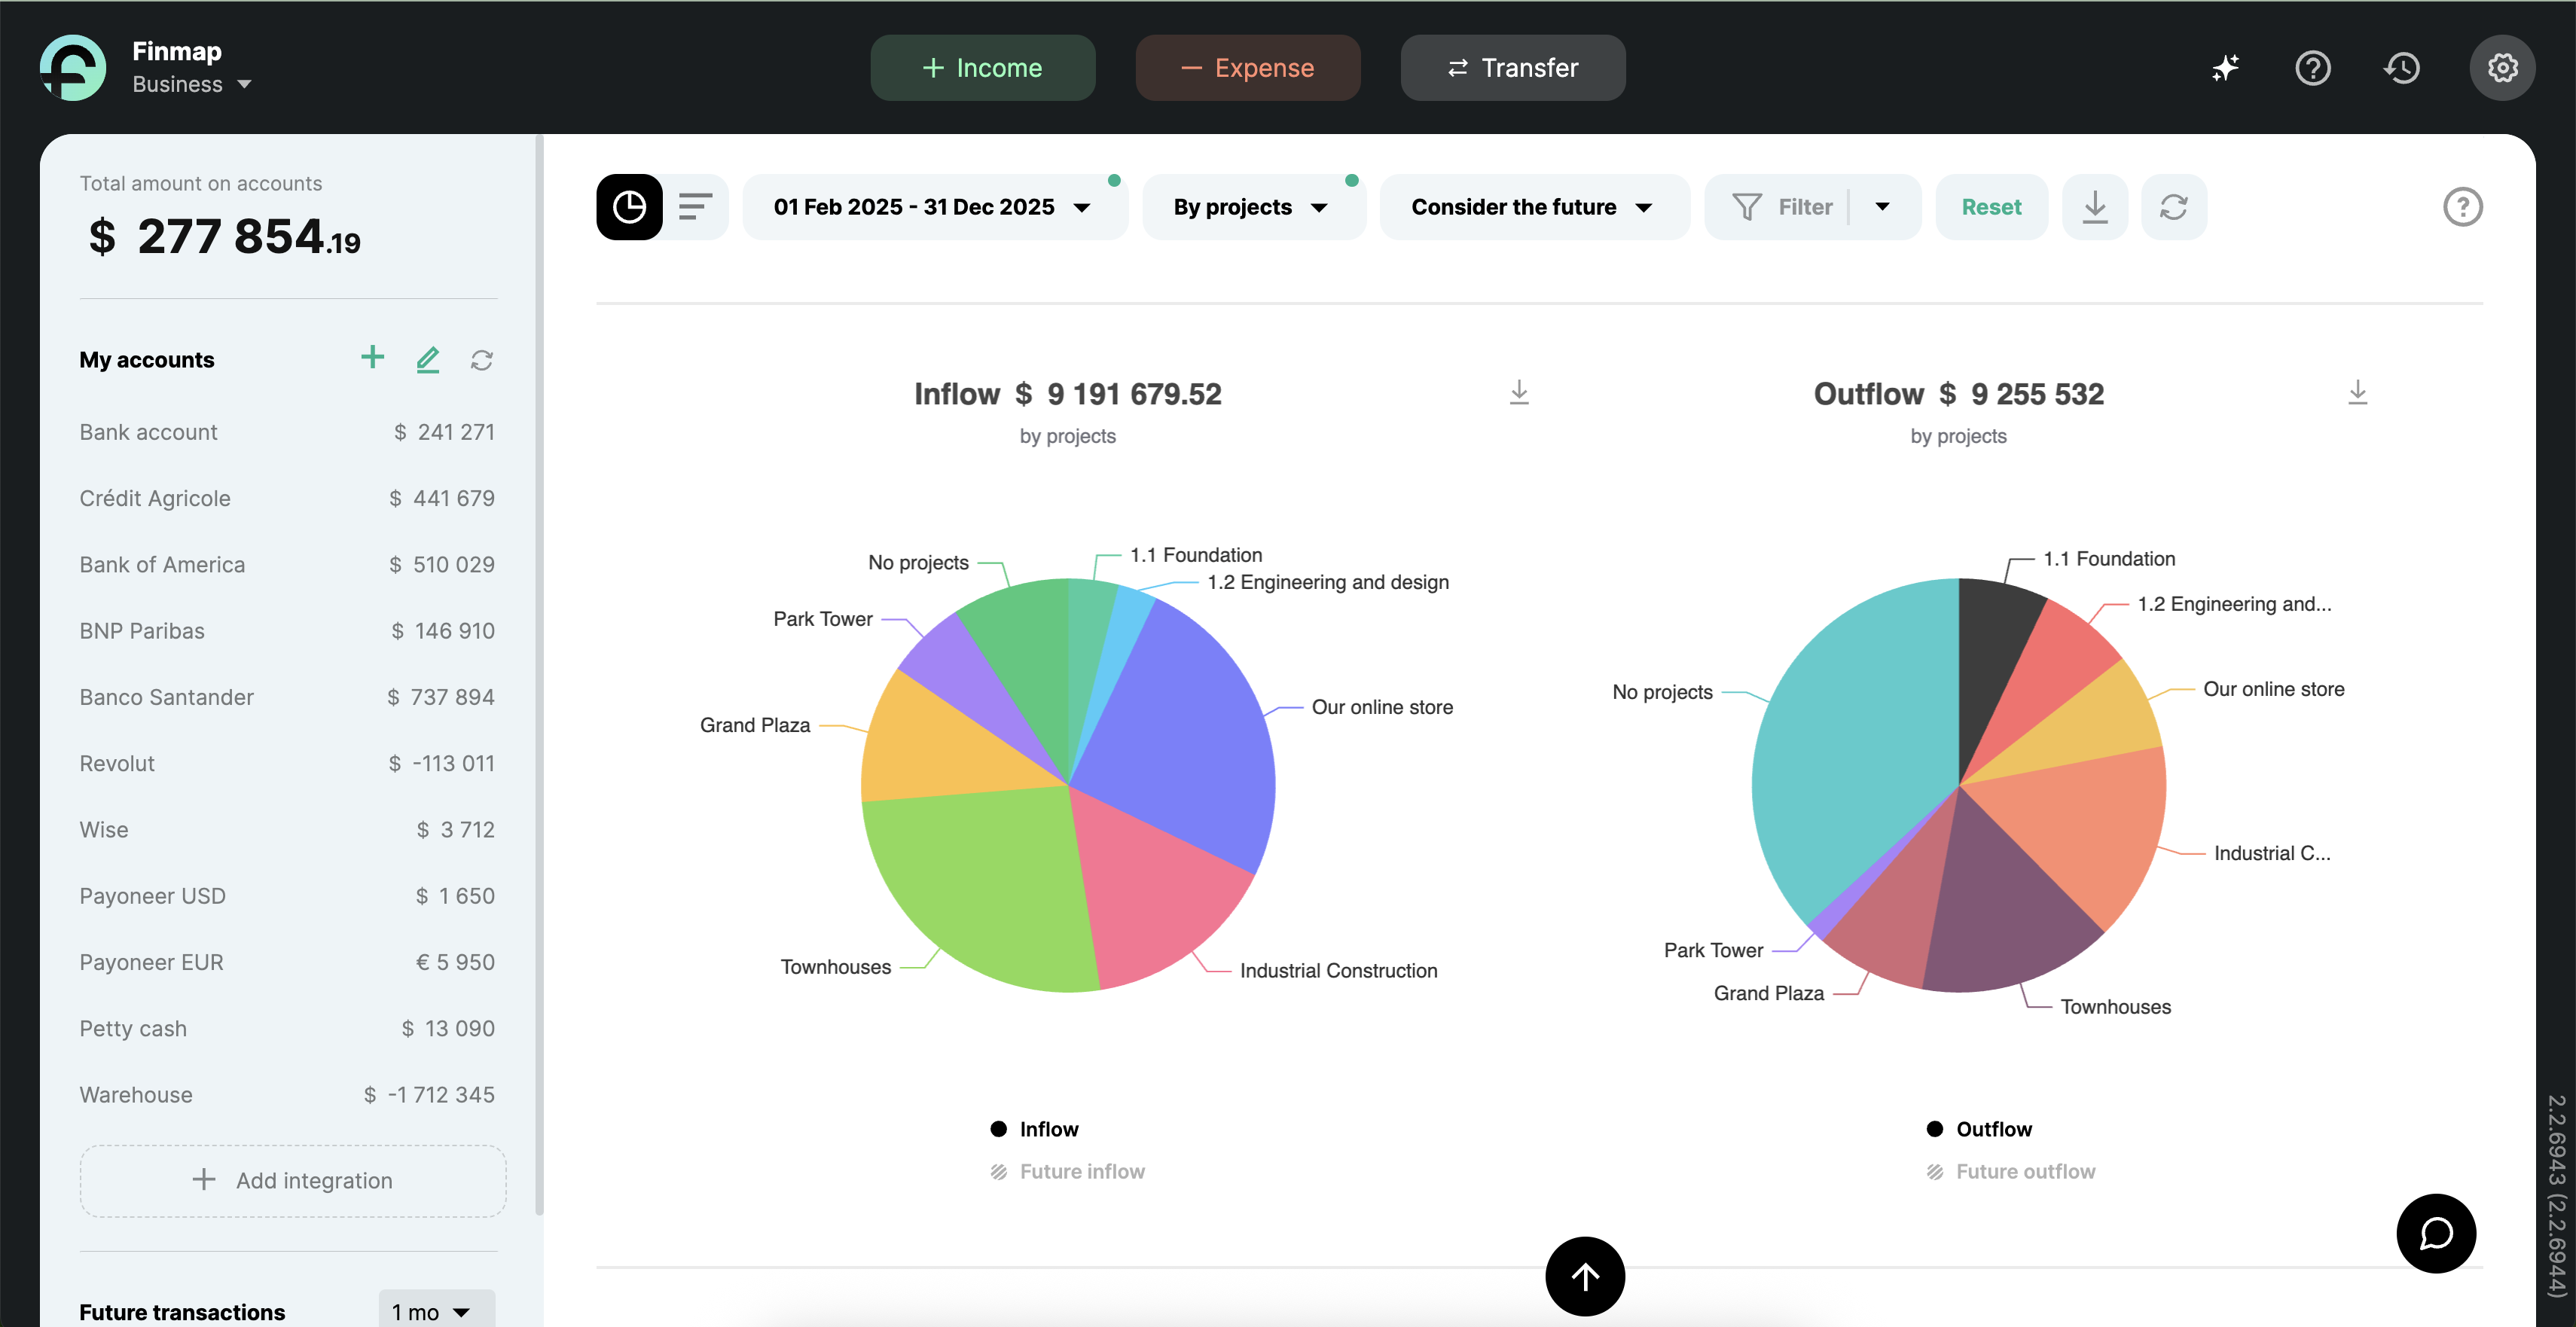Viewport: 2576px width, 1327px height.
Task: Create a new Transfer
Action: pyautogui.click(x=1512, y=68)
